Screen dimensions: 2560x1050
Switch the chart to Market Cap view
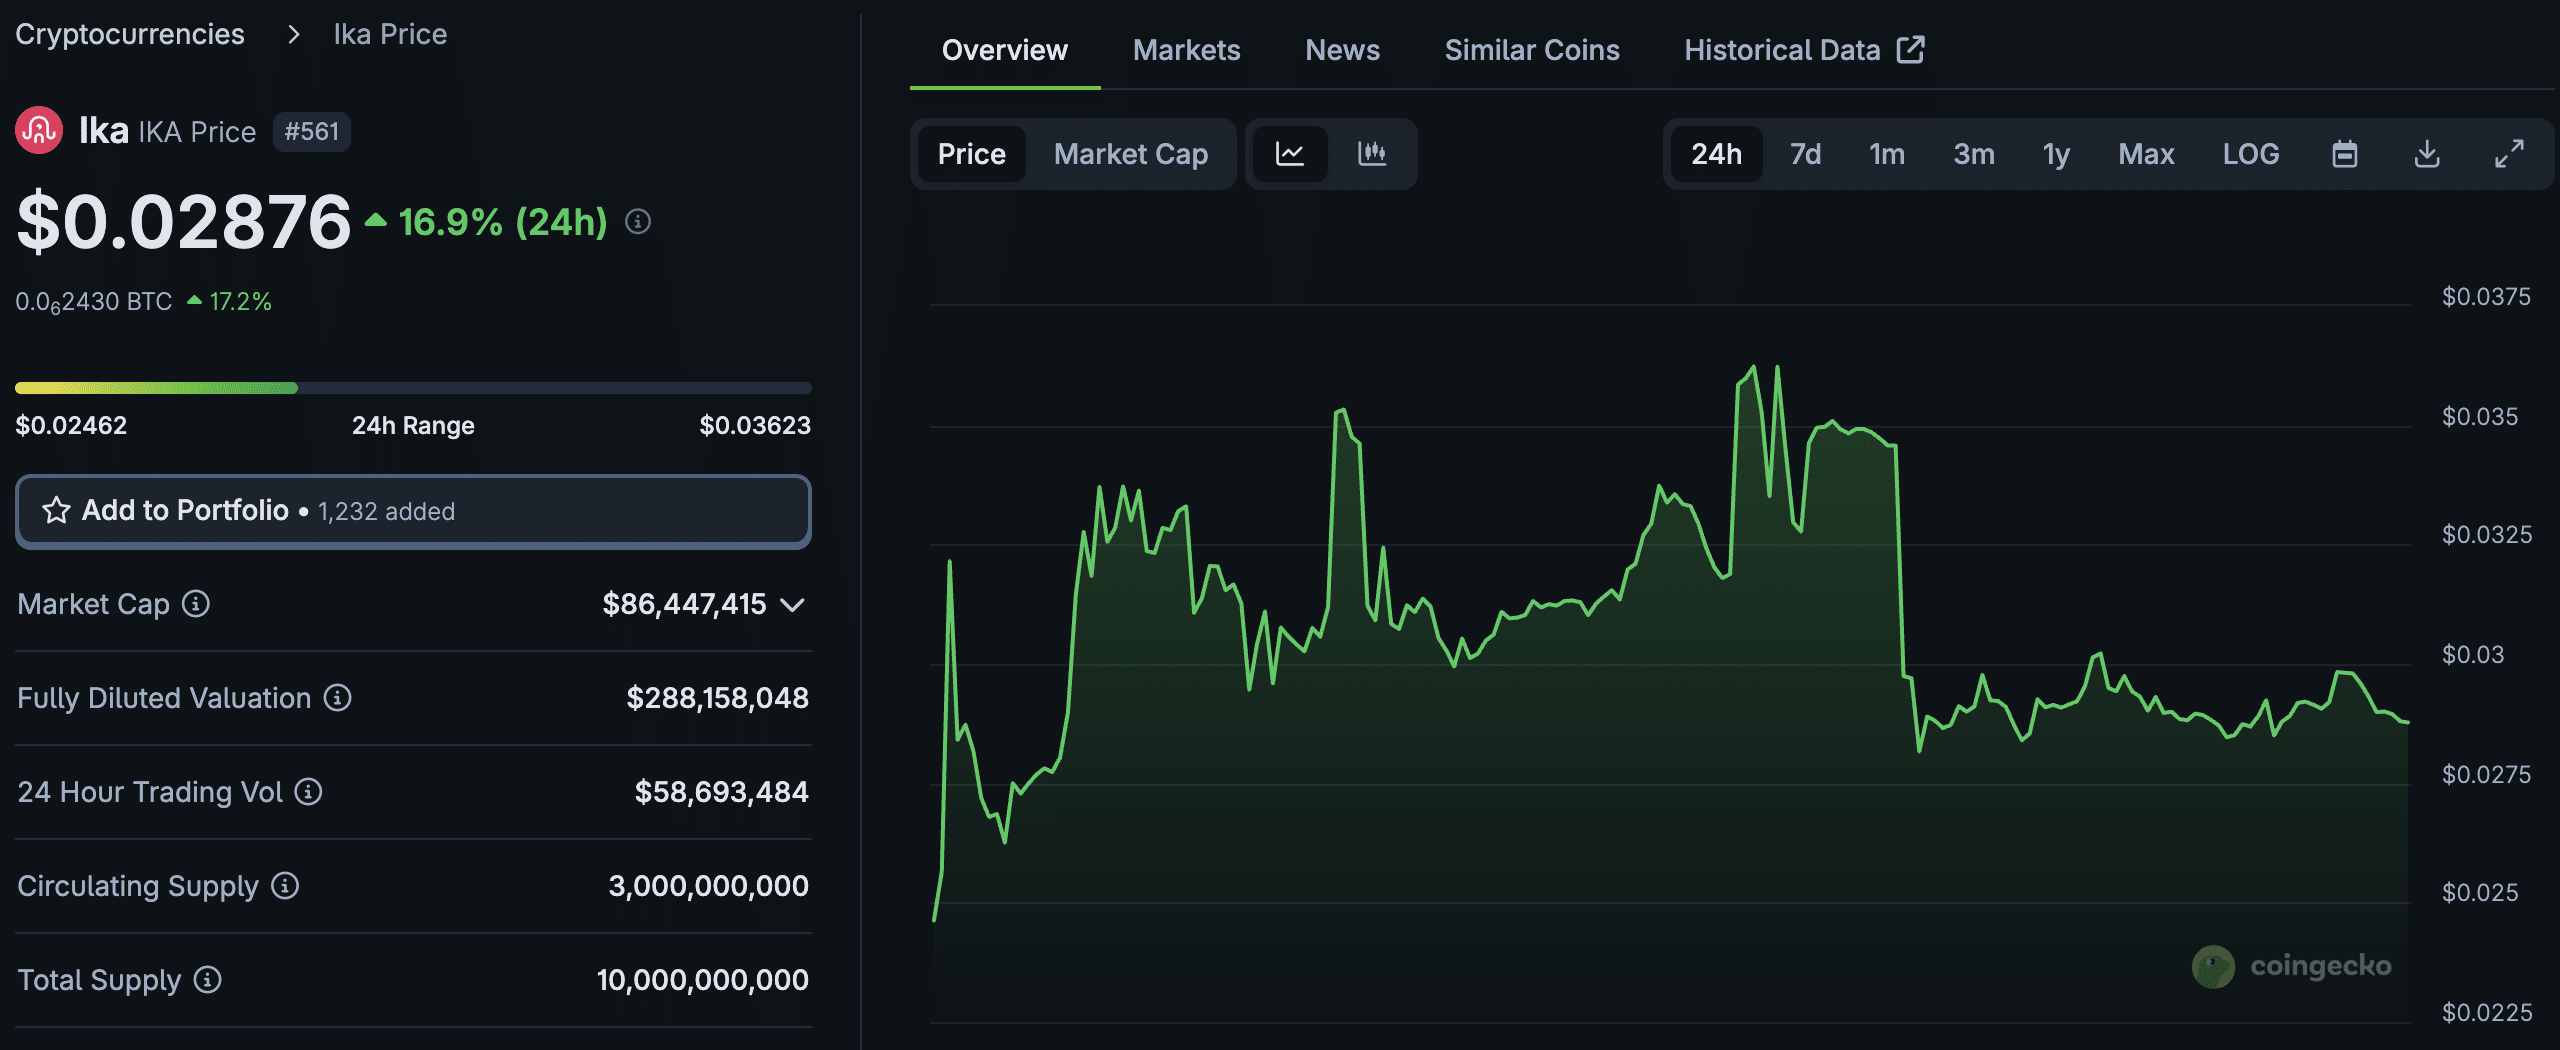click(1129, 154)
